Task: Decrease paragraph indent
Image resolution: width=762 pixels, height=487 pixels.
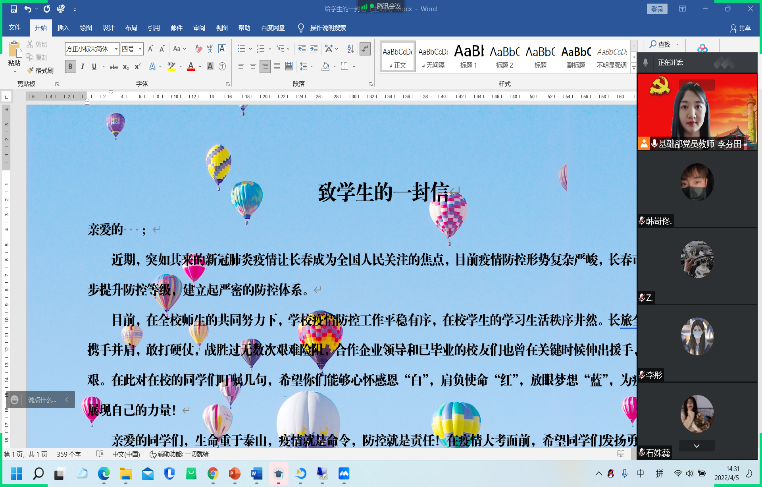Action: point(302,49)
